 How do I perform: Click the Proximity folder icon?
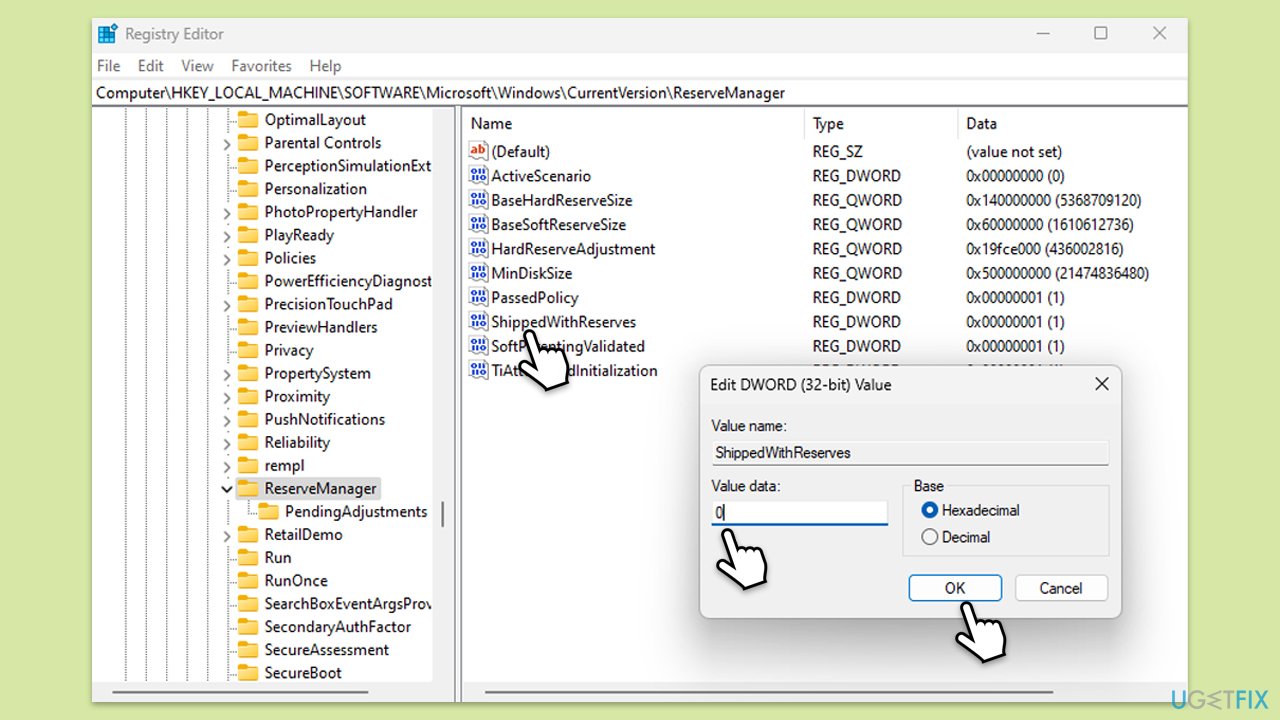coord(247,396)
